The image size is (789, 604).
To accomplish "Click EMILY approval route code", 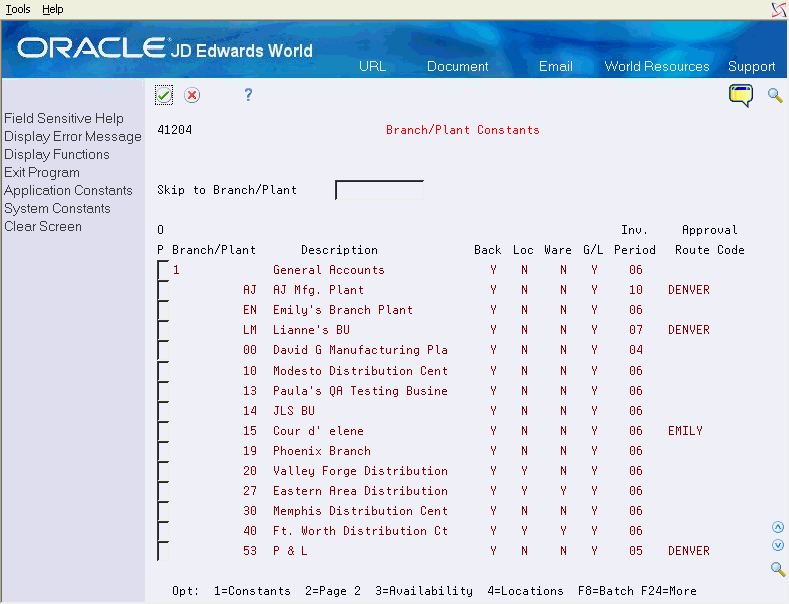I will (685, 431).
